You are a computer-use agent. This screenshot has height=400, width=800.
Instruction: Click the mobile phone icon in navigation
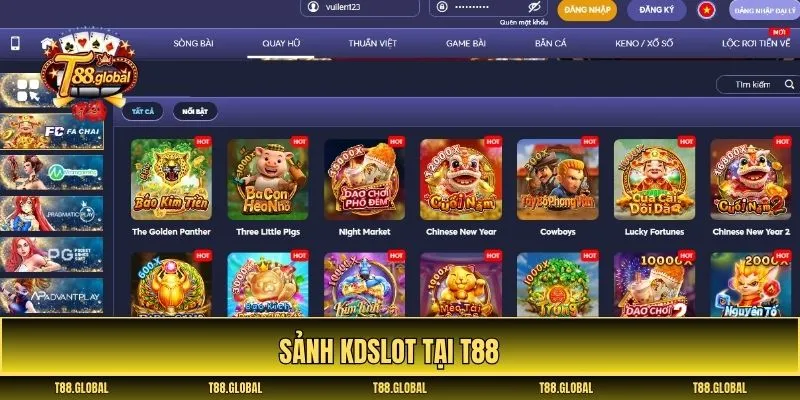pyautogui.click(x=15, y=43)
